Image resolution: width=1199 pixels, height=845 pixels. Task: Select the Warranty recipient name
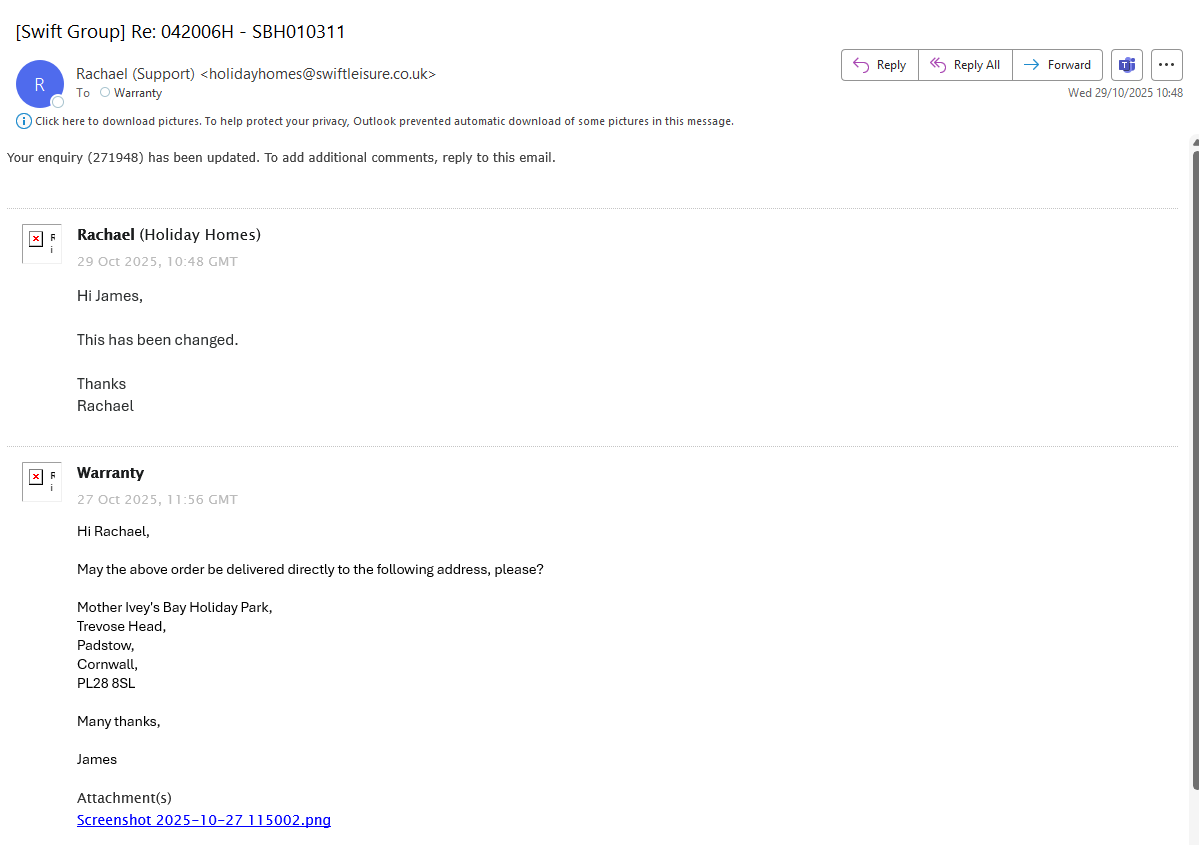pyautogui.click(x=138, y=93)
